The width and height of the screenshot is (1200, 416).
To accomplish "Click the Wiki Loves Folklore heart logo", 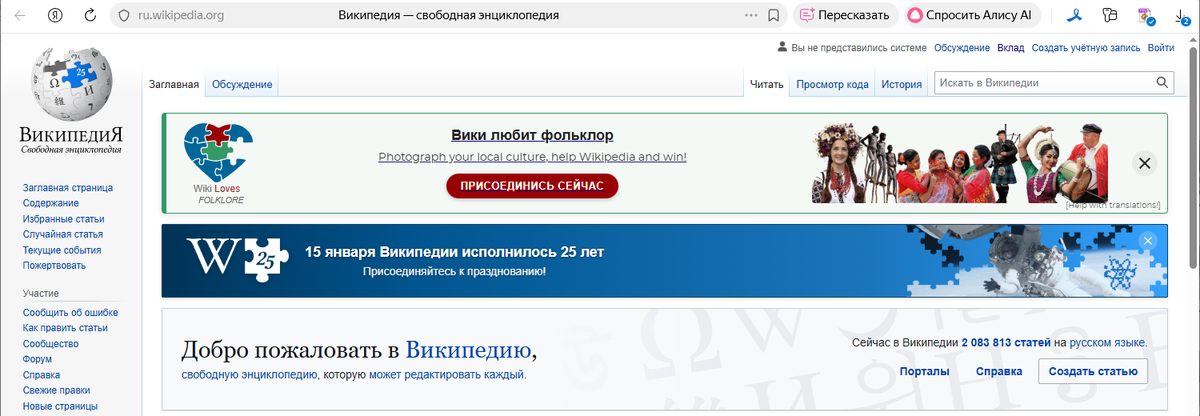I will tap(219, 163).
